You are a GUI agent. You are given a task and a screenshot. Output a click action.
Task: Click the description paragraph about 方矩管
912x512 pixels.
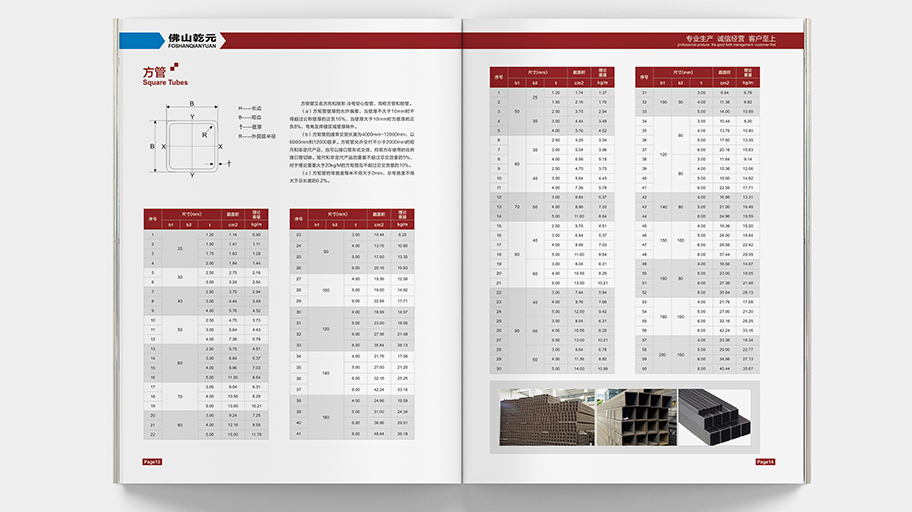(352, 142)
